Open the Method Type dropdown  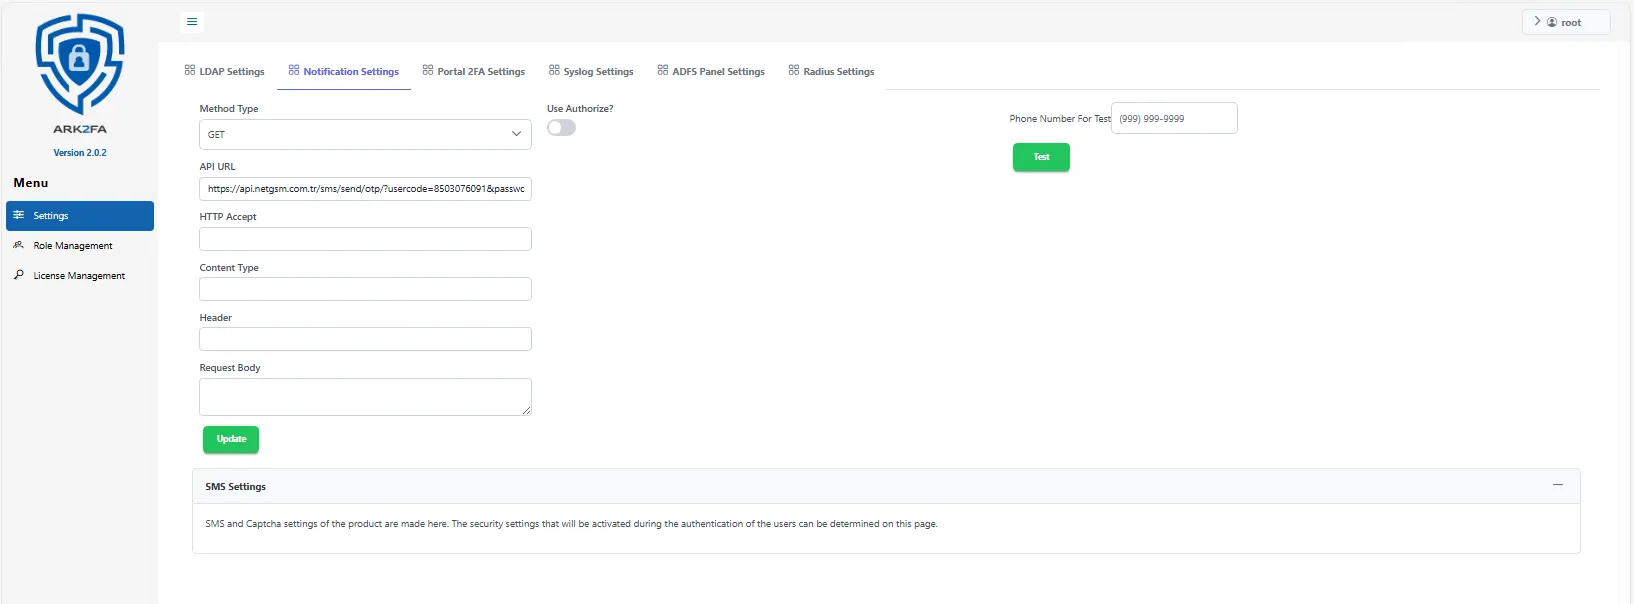365,134
